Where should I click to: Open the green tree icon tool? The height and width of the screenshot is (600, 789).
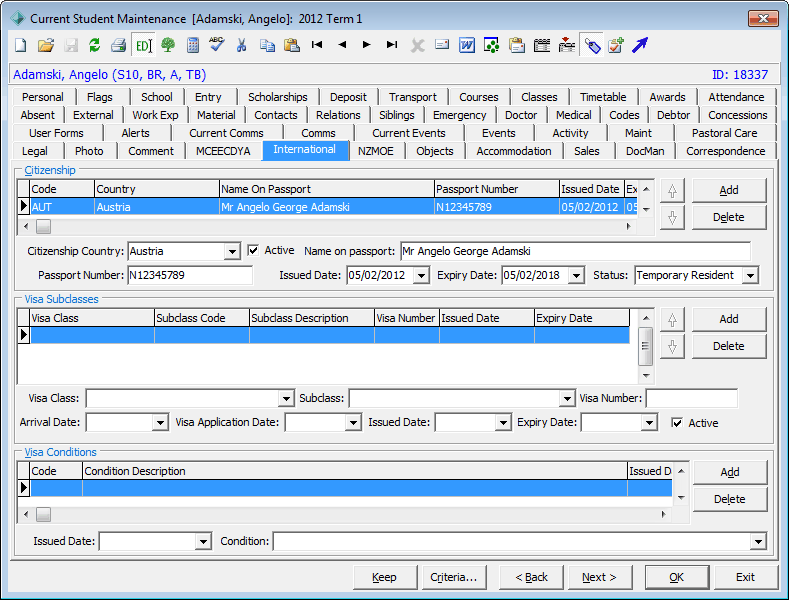point(168,45)
